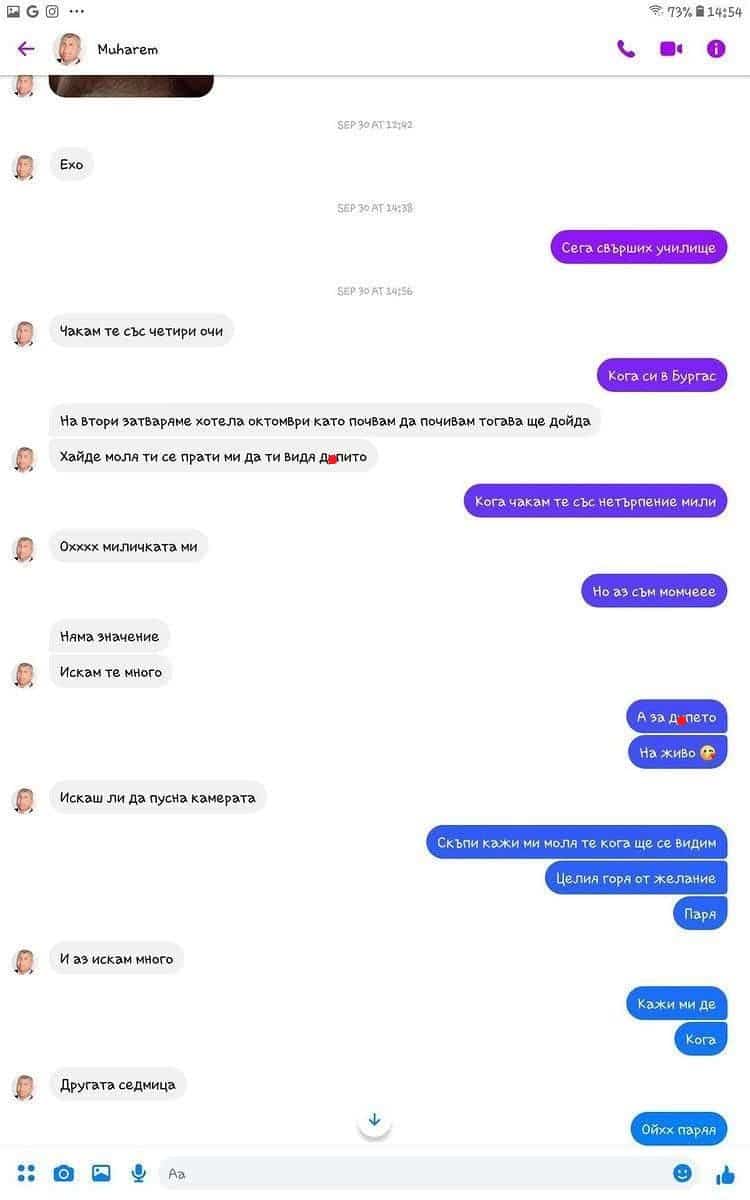The height and width of the screenshot is (1200, 750).
Task: Tap the sender avatar beside 'Другата седмица'
Action: pyautogui.click(x=24, y=1086)
